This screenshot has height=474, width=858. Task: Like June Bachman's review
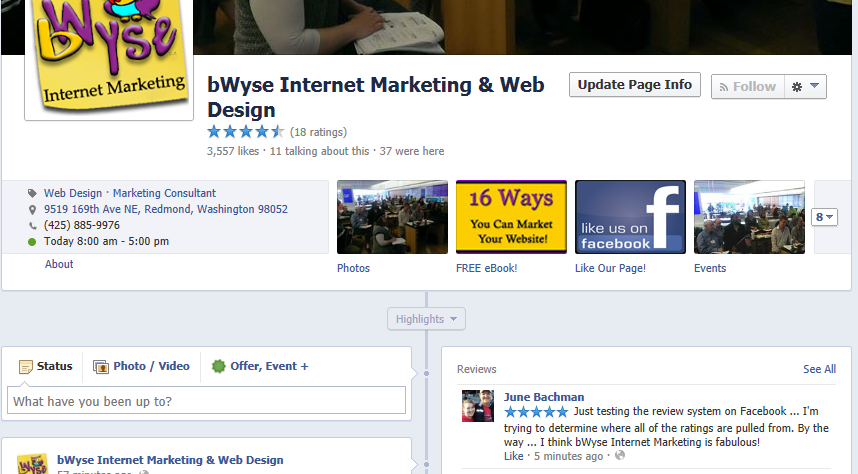513,456
